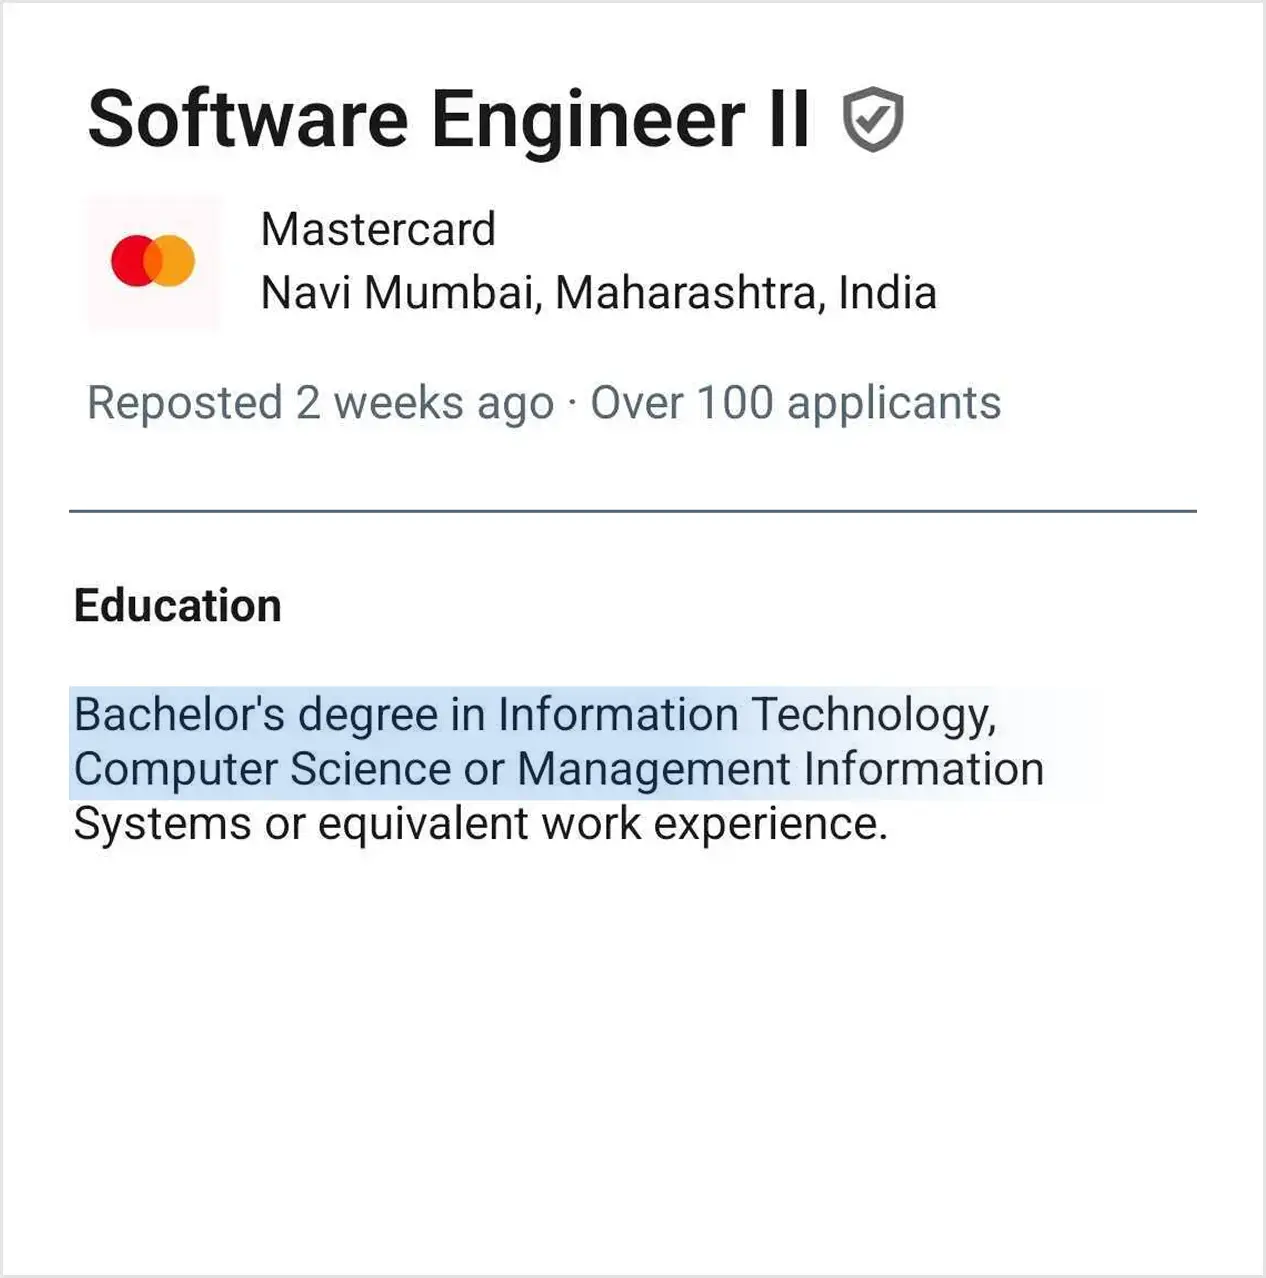The height and width of the screenshot is (1278, 1266).
Task: Click the Reposted 2 weeks ago text
Action: click(x=320, y=403)
